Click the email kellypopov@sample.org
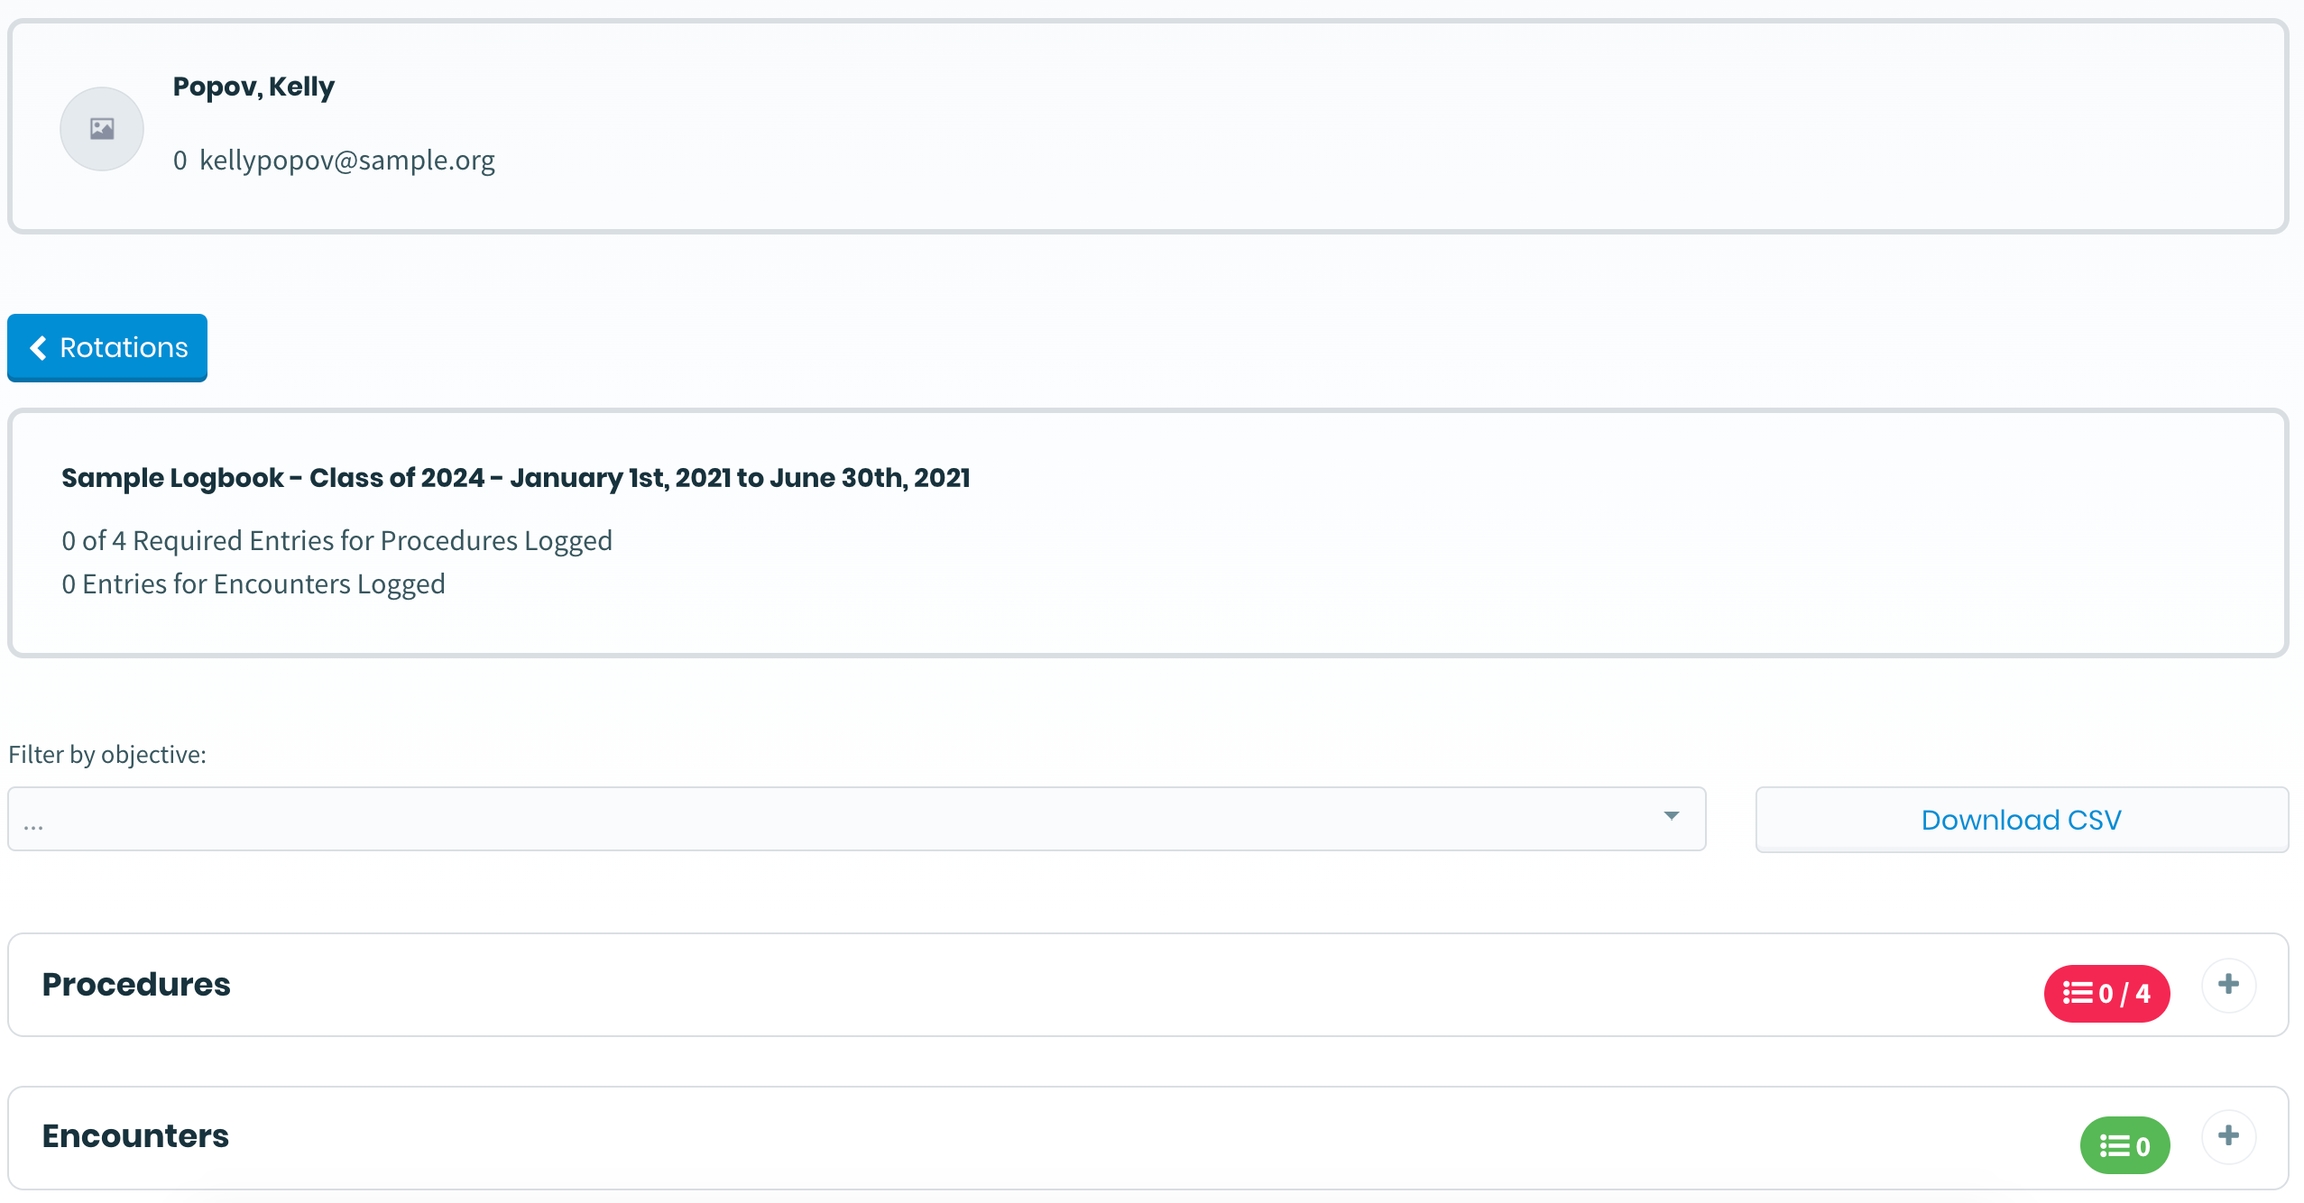The image size is (2304, 1203). pos(347,160)
